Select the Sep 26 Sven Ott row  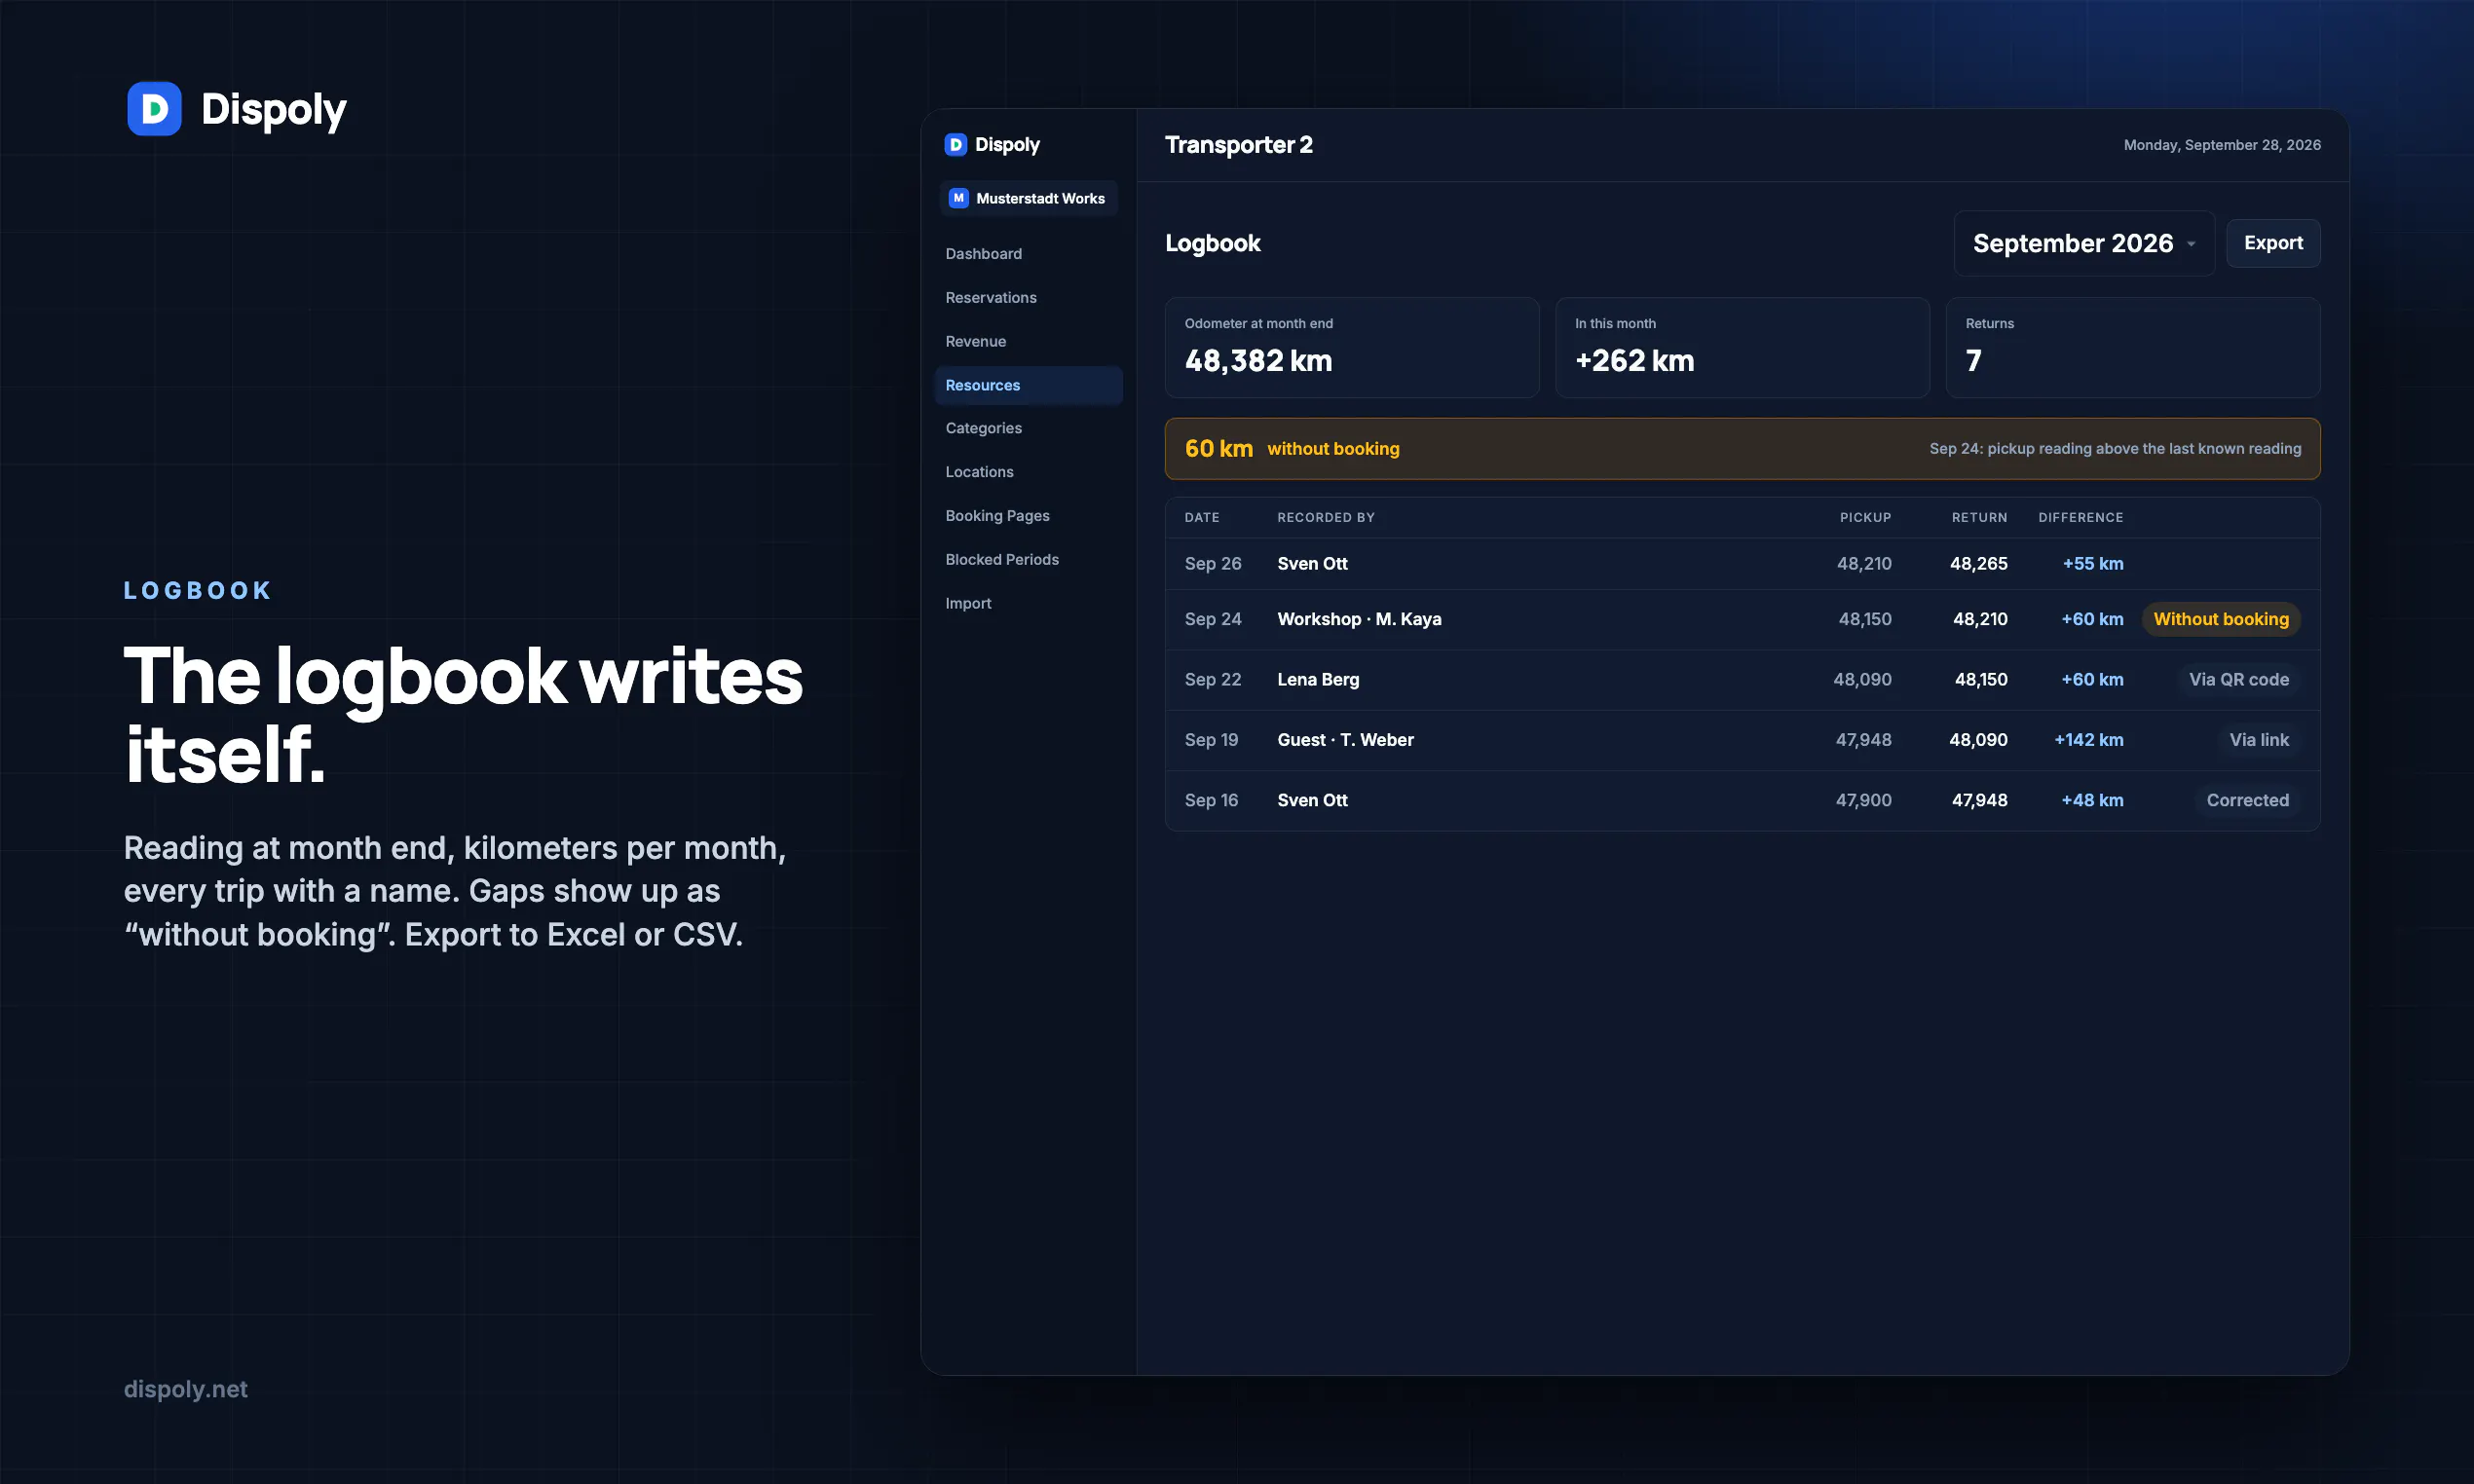coord(1742,564)
